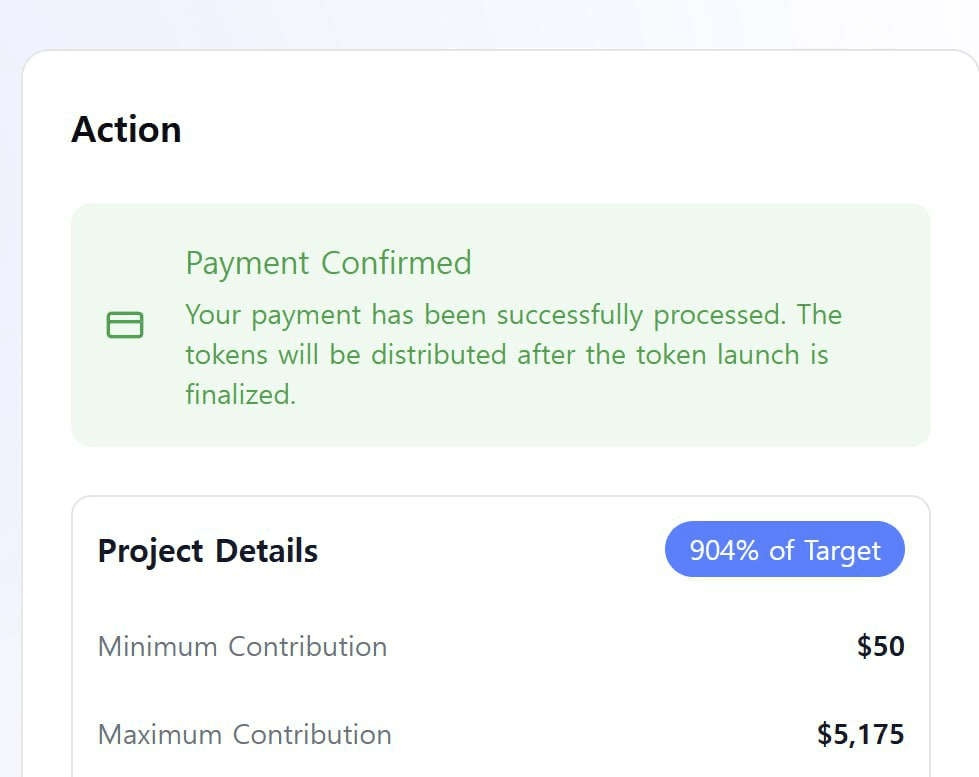Click the word finalized in the banner
This screenshot has height=777, width=979.
(x=240, y=395)
